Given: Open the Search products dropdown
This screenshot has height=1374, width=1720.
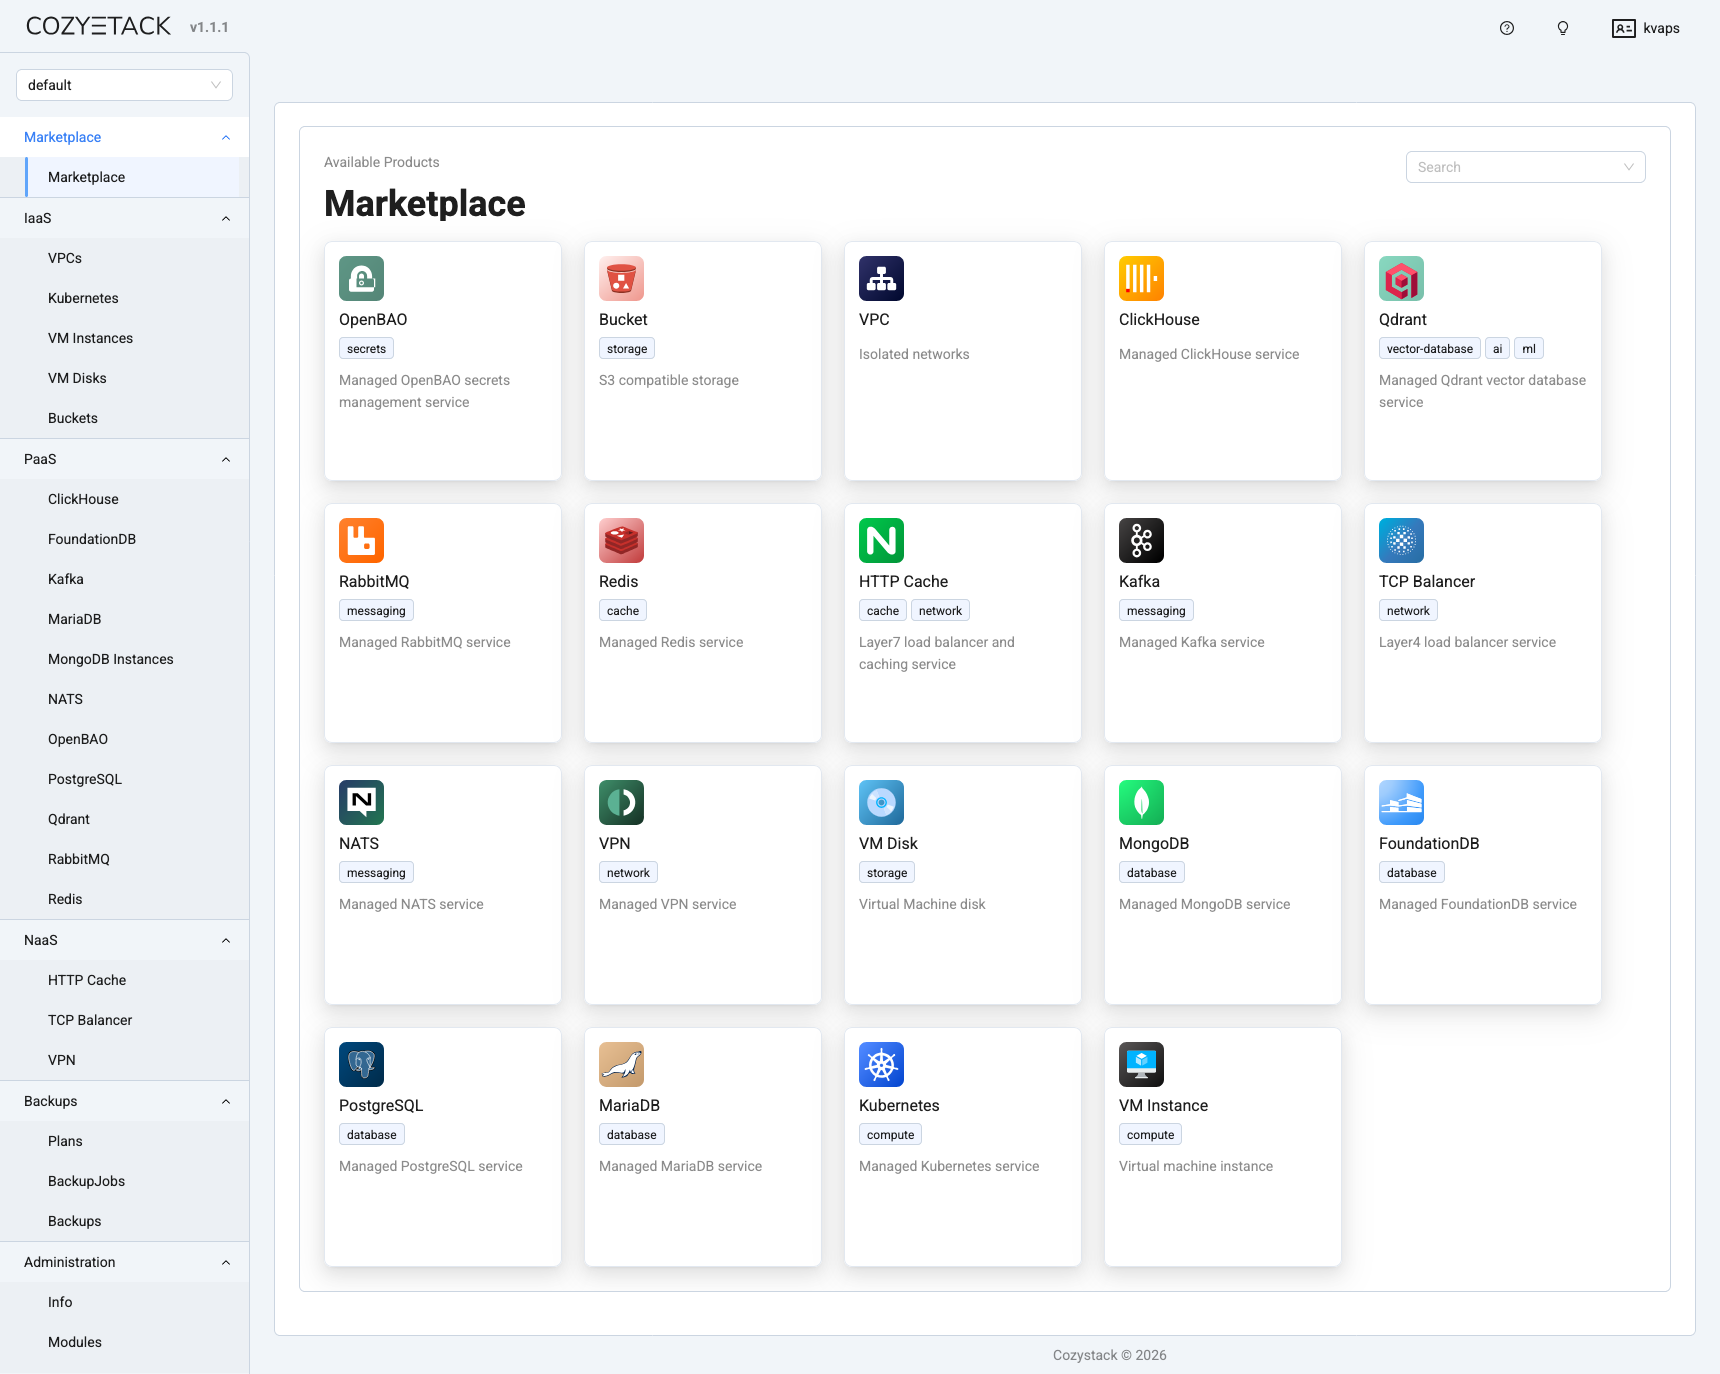Looking at the screenshot, I should (x=1524, y=167).
